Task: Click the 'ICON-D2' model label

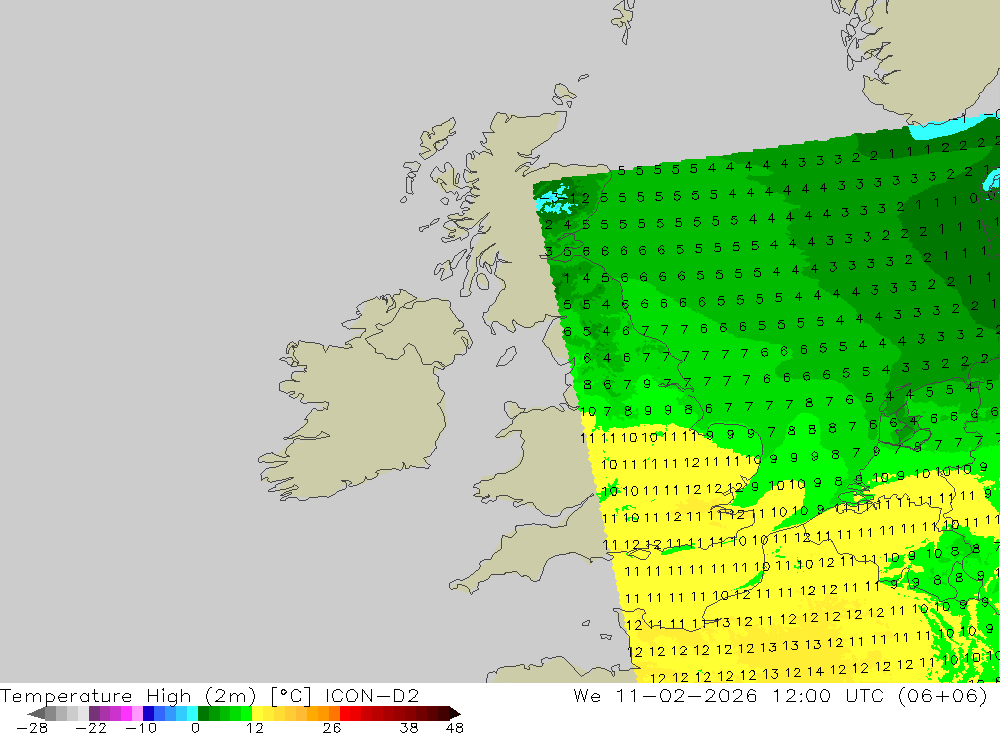Action: pos(372,695)
